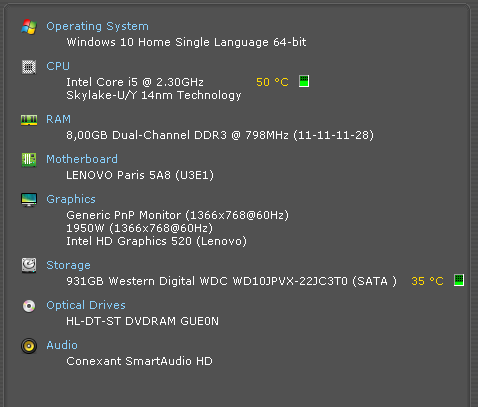Click the monitor Graphics icon
Screen dimensions: 478x407
(x=29, y=200)
